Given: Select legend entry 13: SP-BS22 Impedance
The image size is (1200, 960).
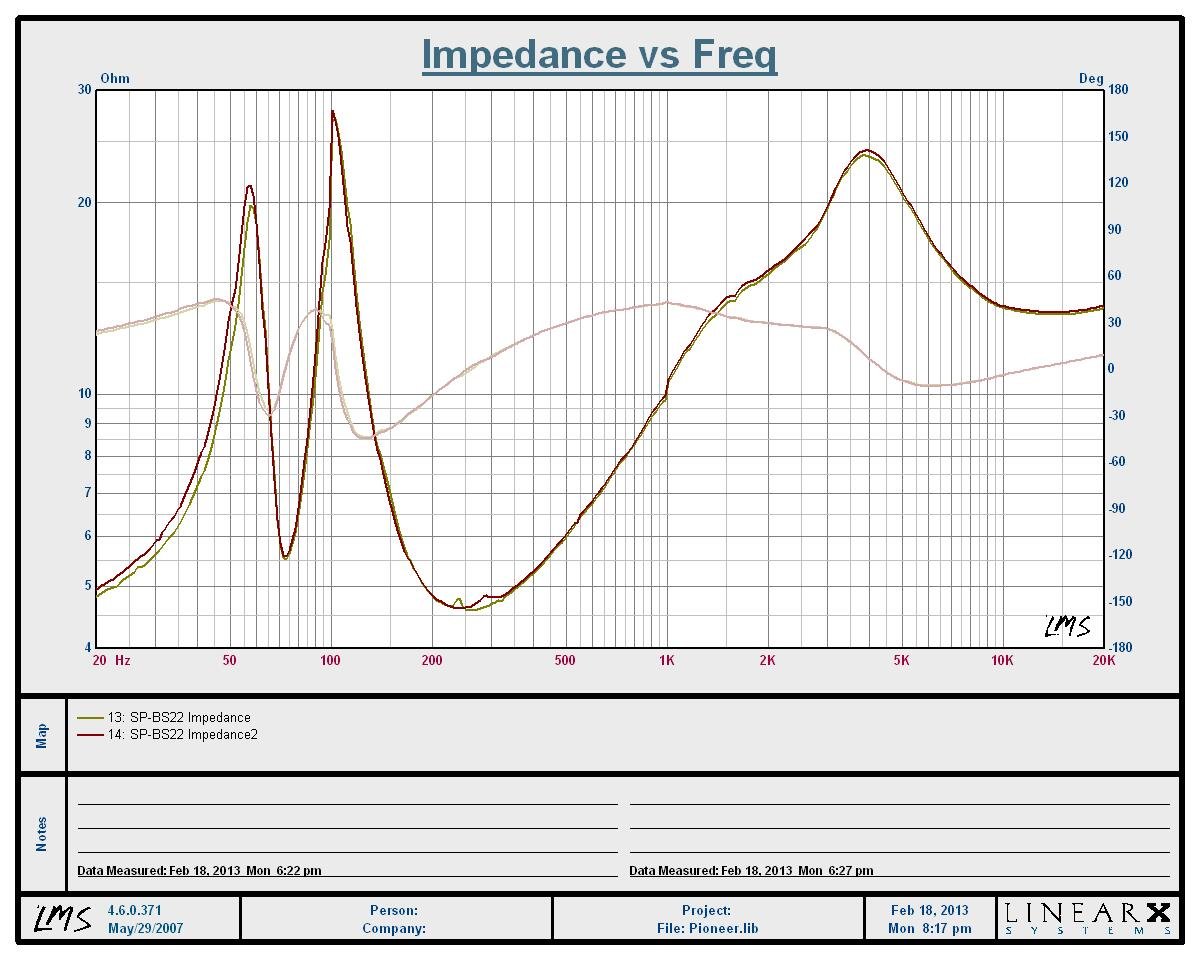Looking at the screenshot, I should click(179, 718).
